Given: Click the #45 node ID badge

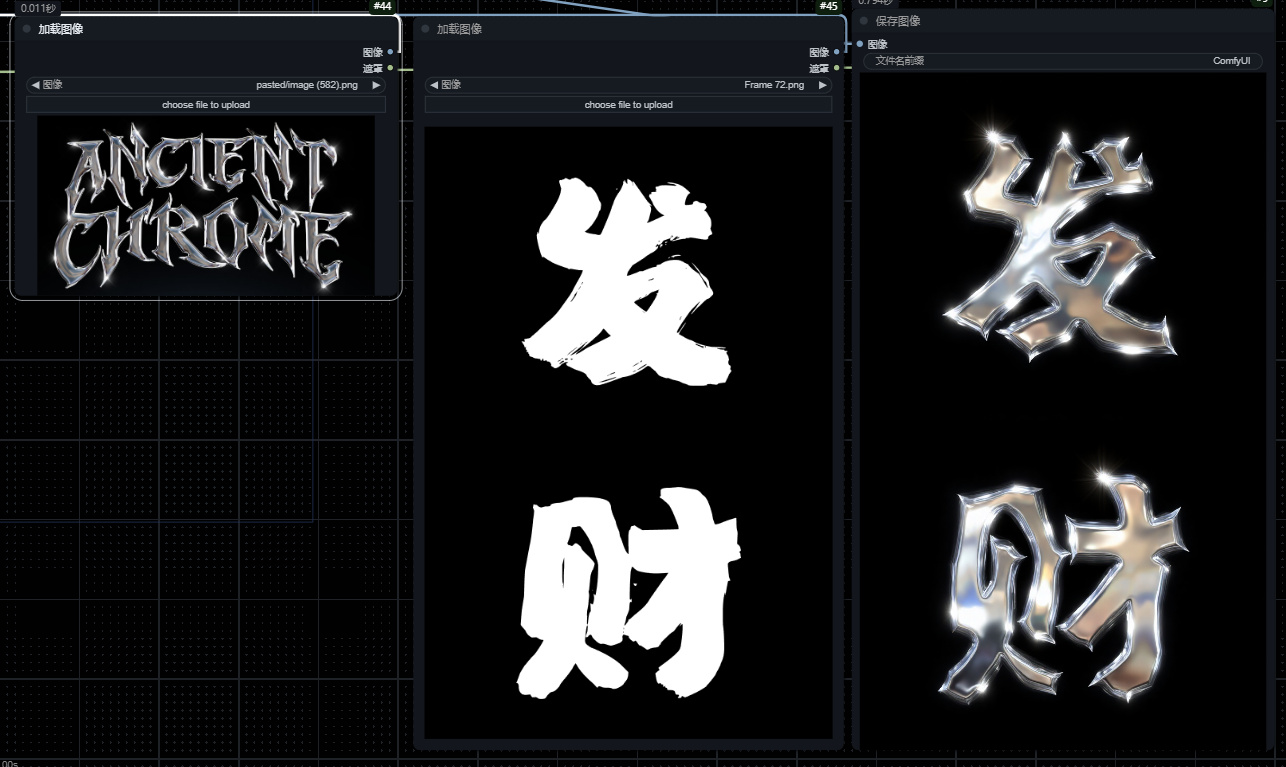Looking at the screenshot, I should [828, 7].
